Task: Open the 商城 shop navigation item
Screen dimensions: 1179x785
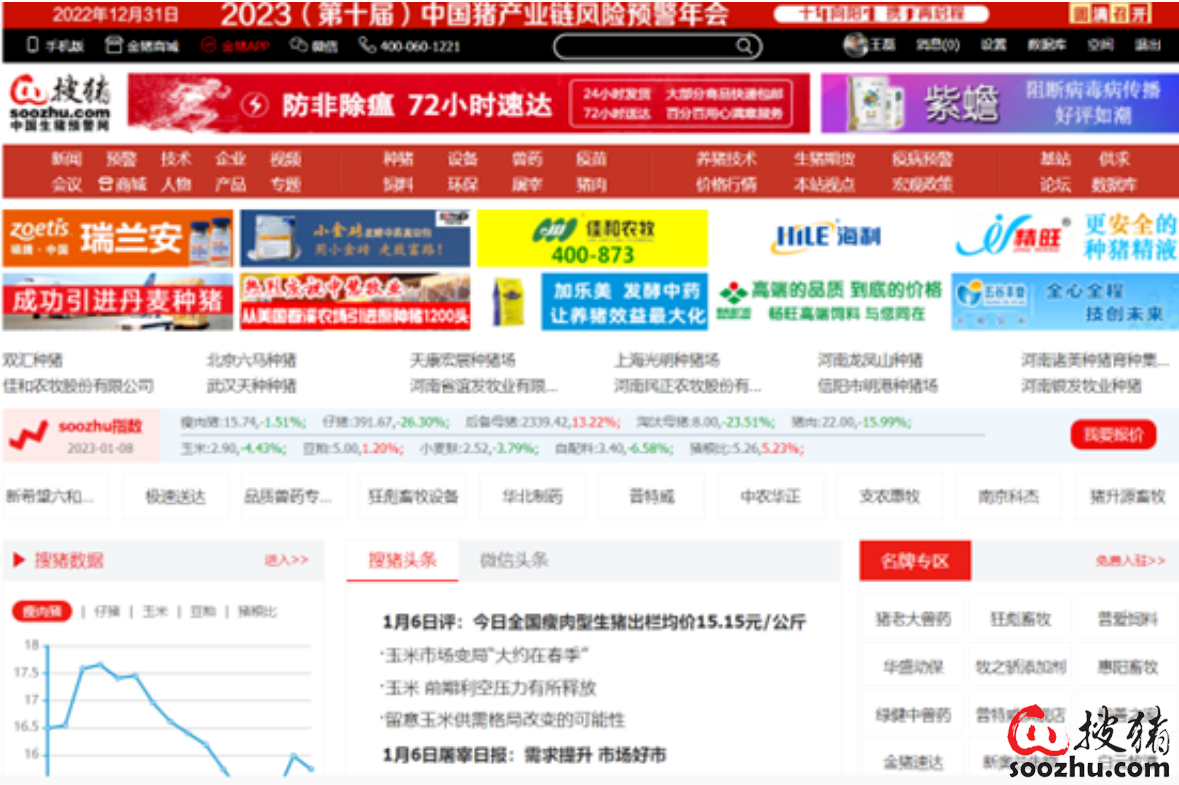Action: click(x=123, y=184)
